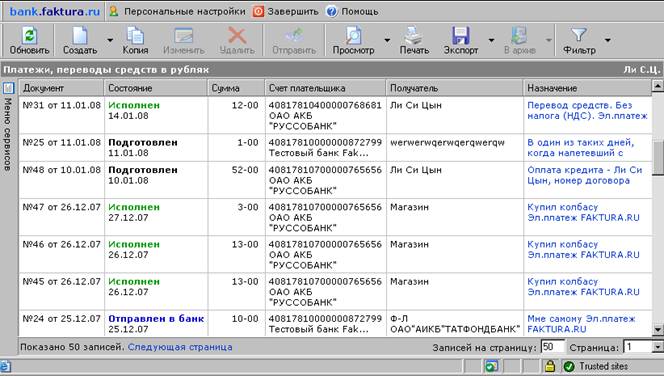Viewport: 664px width, 376px height.
Task: Click the Завершить logout icon
Action: pyautogui.click(x=258, y=11)
